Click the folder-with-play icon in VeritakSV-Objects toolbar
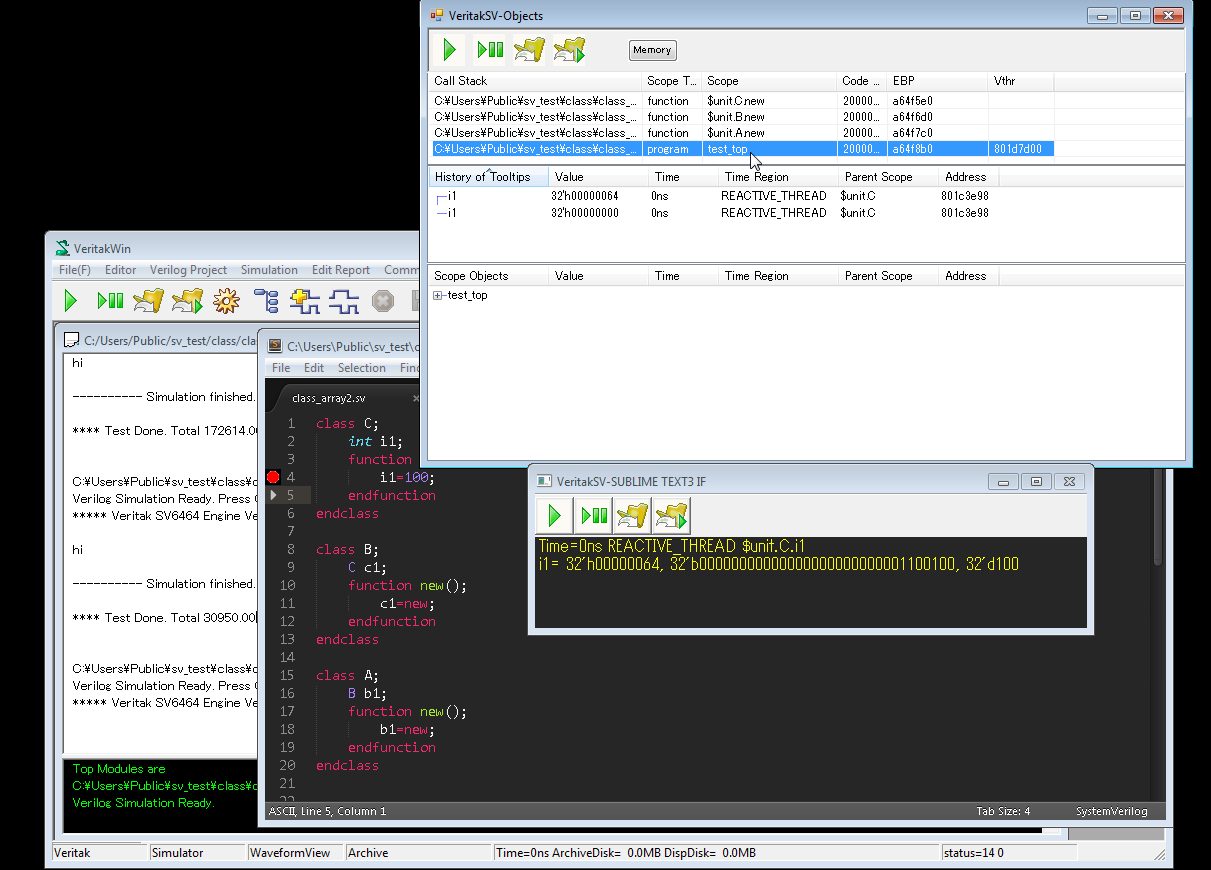This screenshot has width=1211, height=870. pos(570,49)
